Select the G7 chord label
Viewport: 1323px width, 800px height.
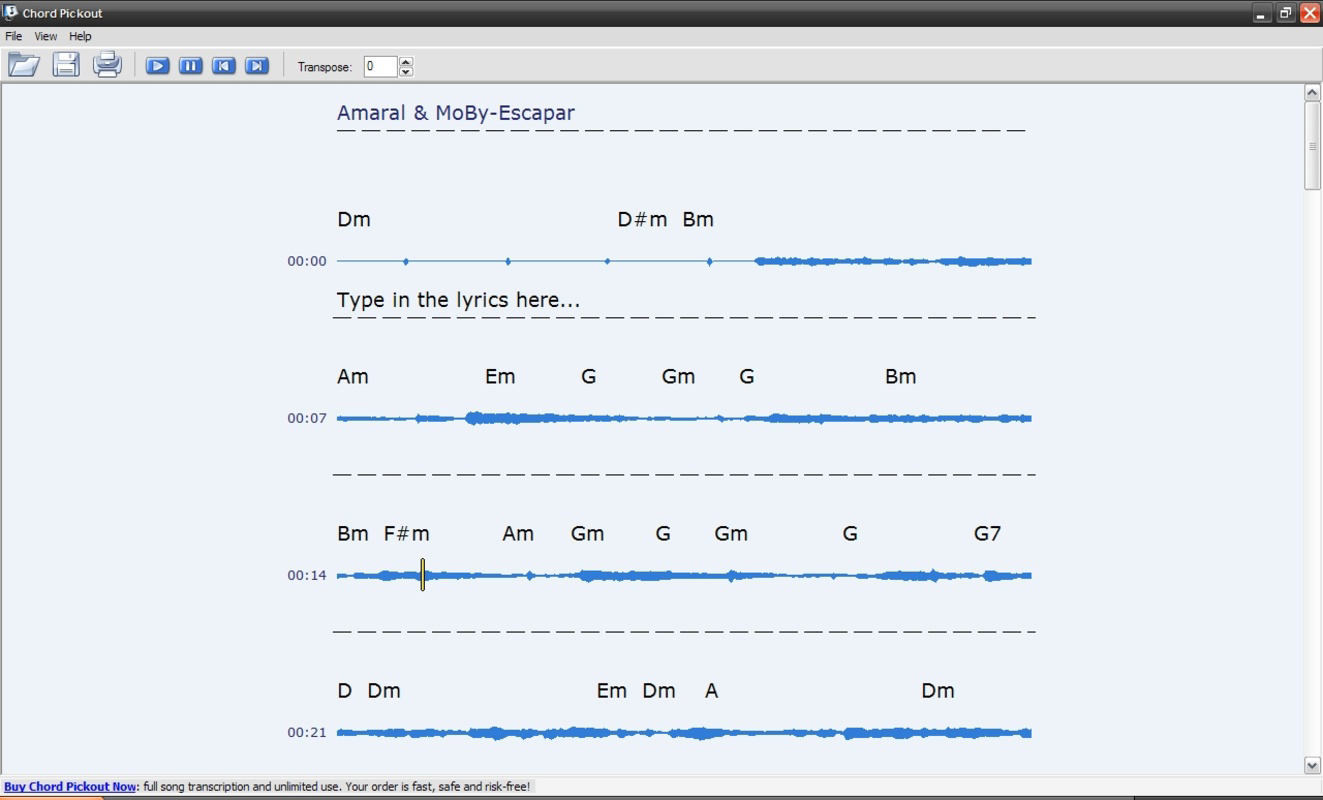[x=987, y=533]
